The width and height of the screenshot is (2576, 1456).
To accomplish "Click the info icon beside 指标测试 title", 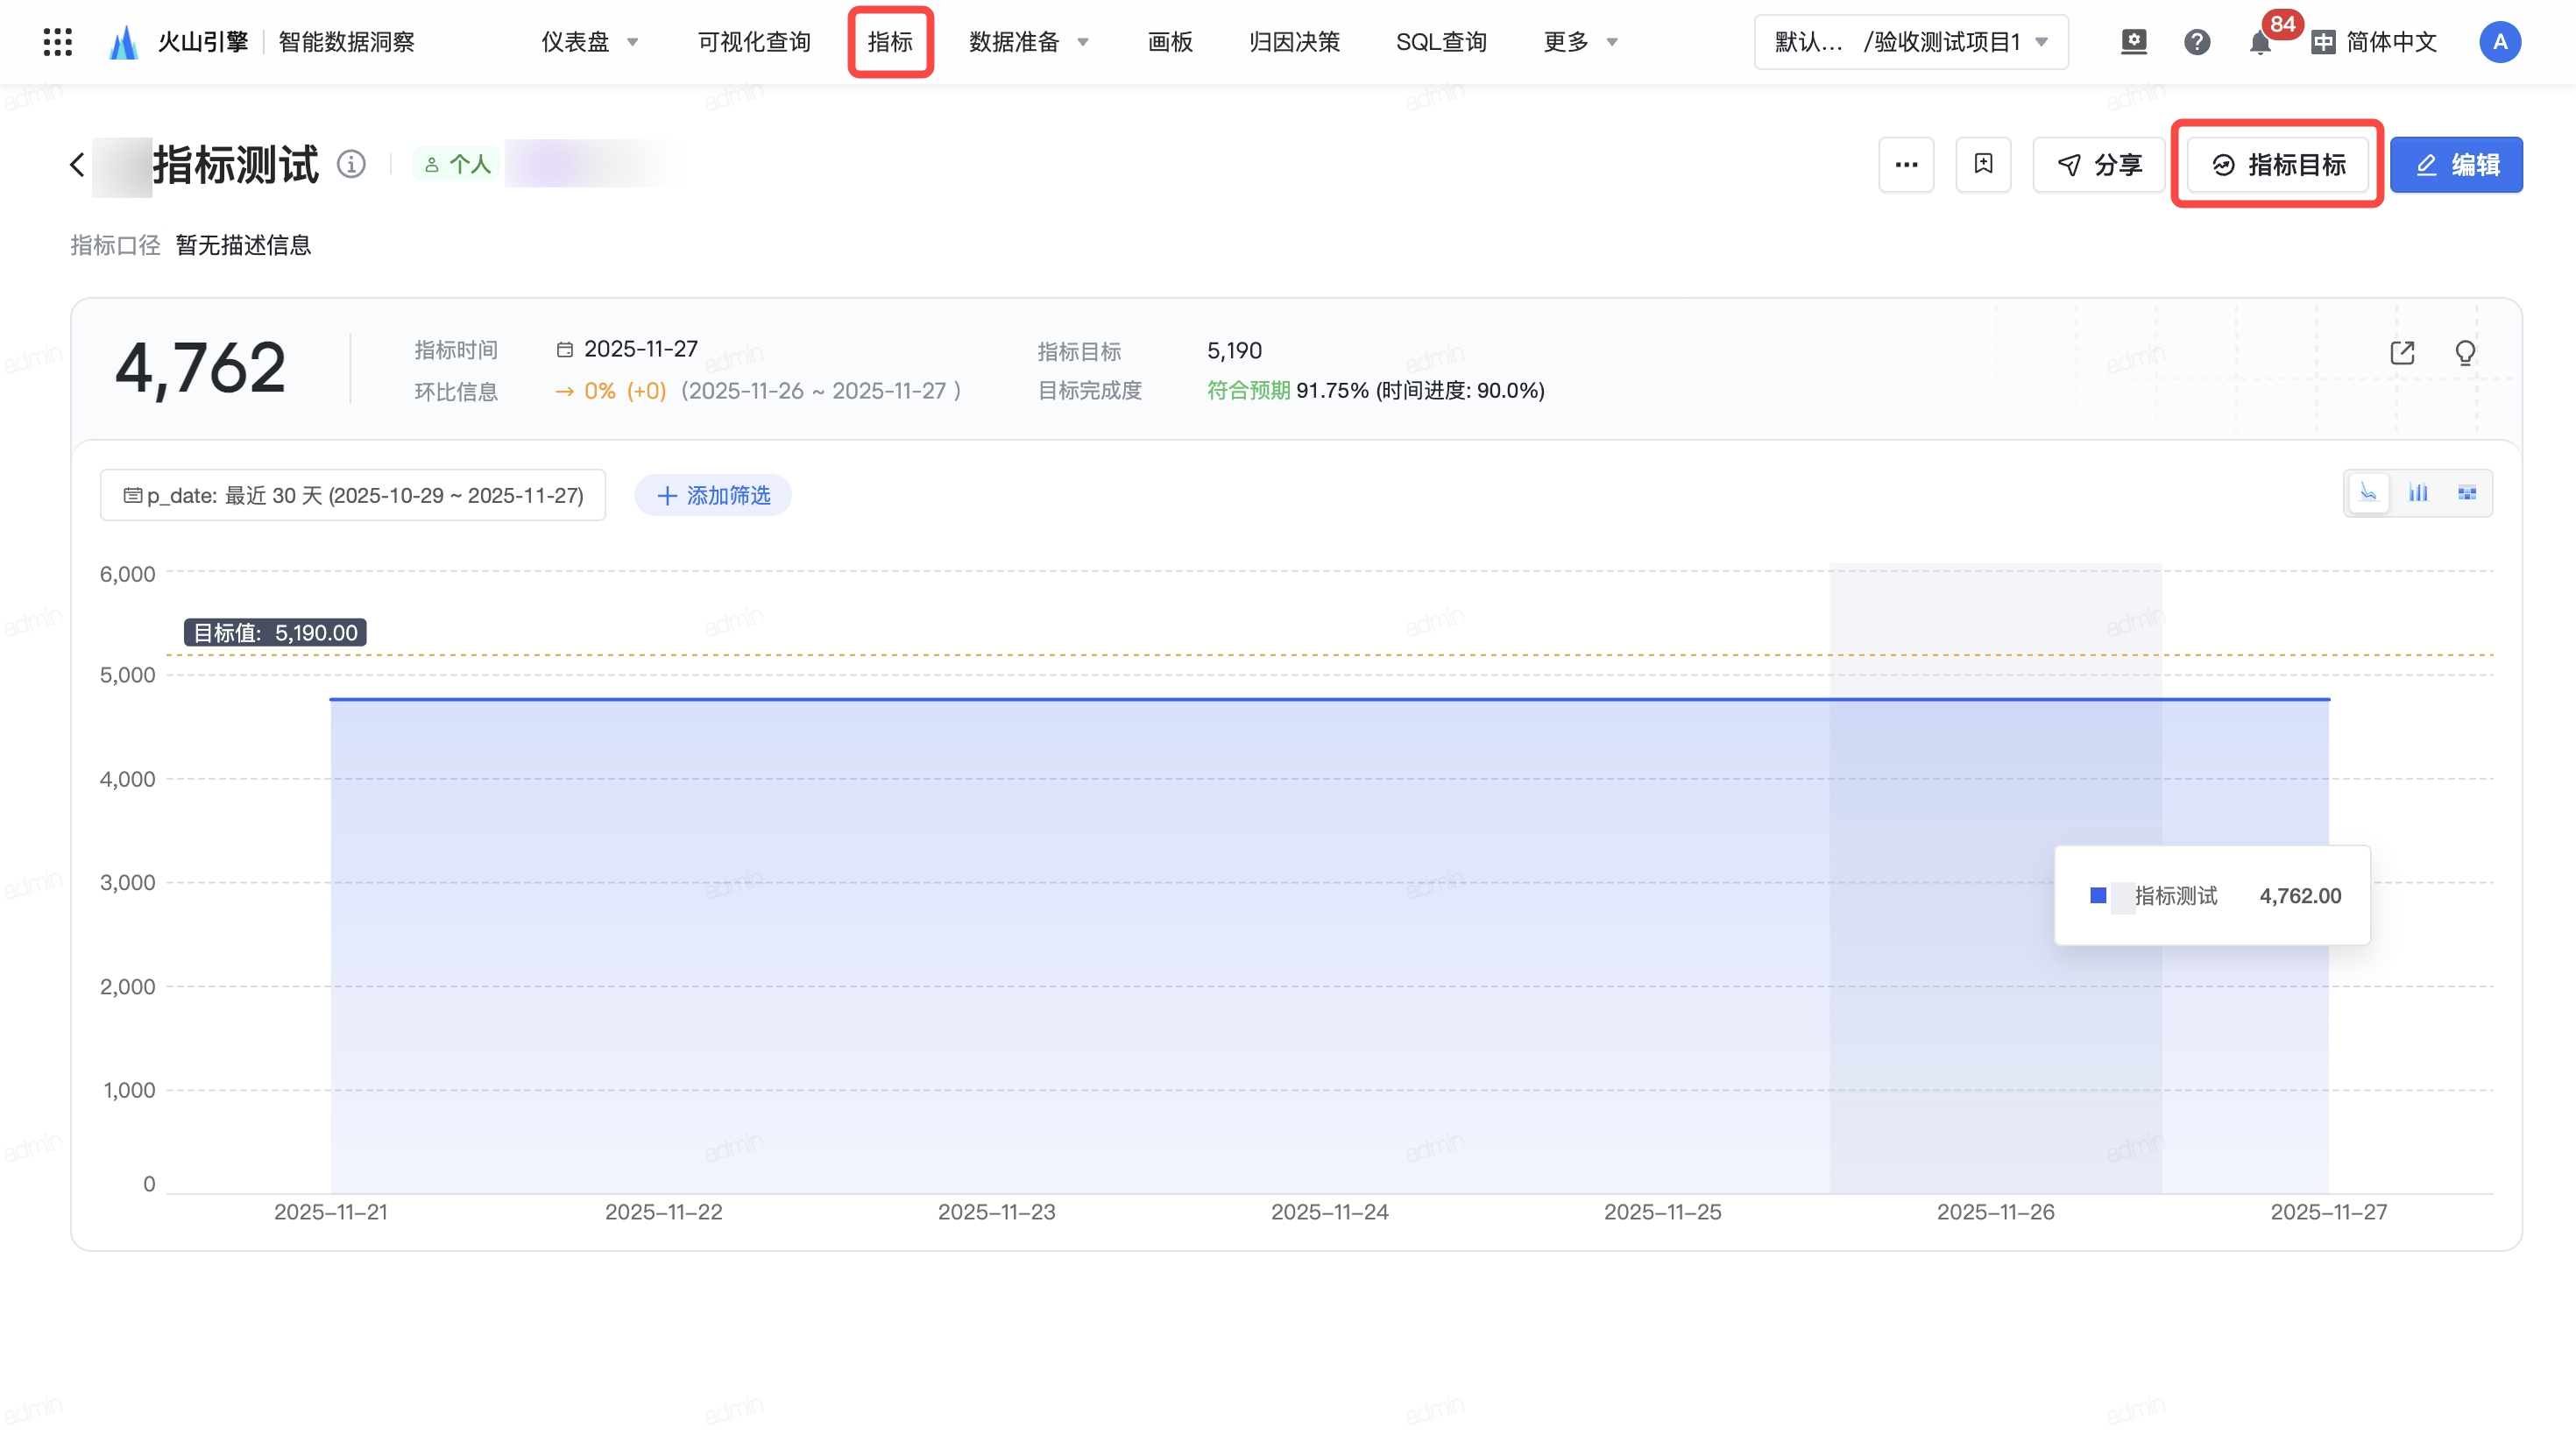I will coord(351,164).
